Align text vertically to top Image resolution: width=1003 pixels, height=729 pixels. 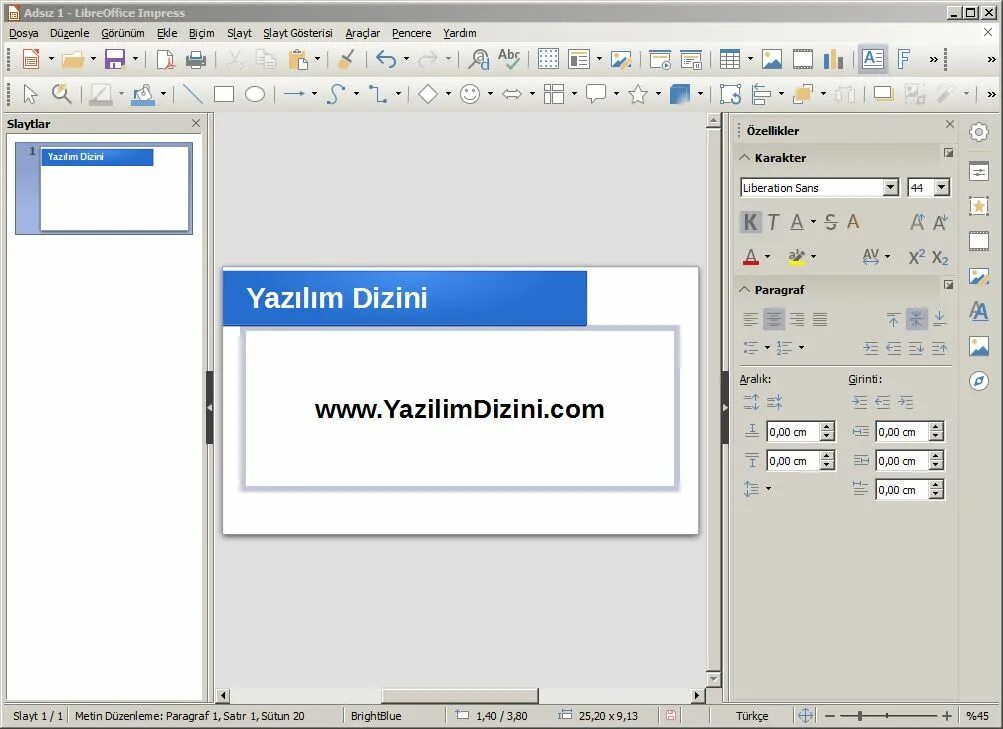pyautogui.click(x=893, y=319)
